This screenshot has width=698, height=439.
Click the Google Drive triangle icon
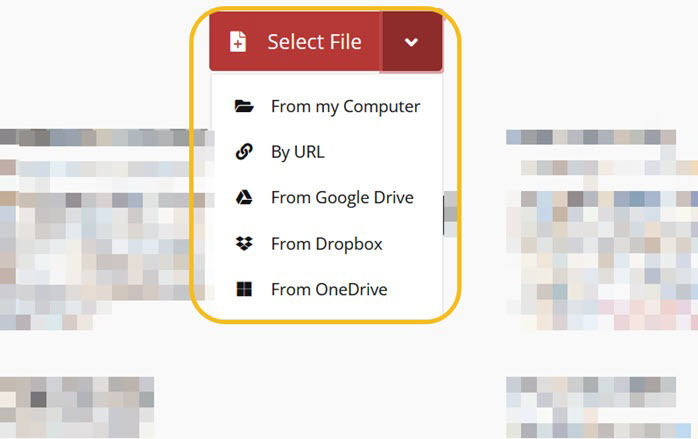(x=244, y=197)
